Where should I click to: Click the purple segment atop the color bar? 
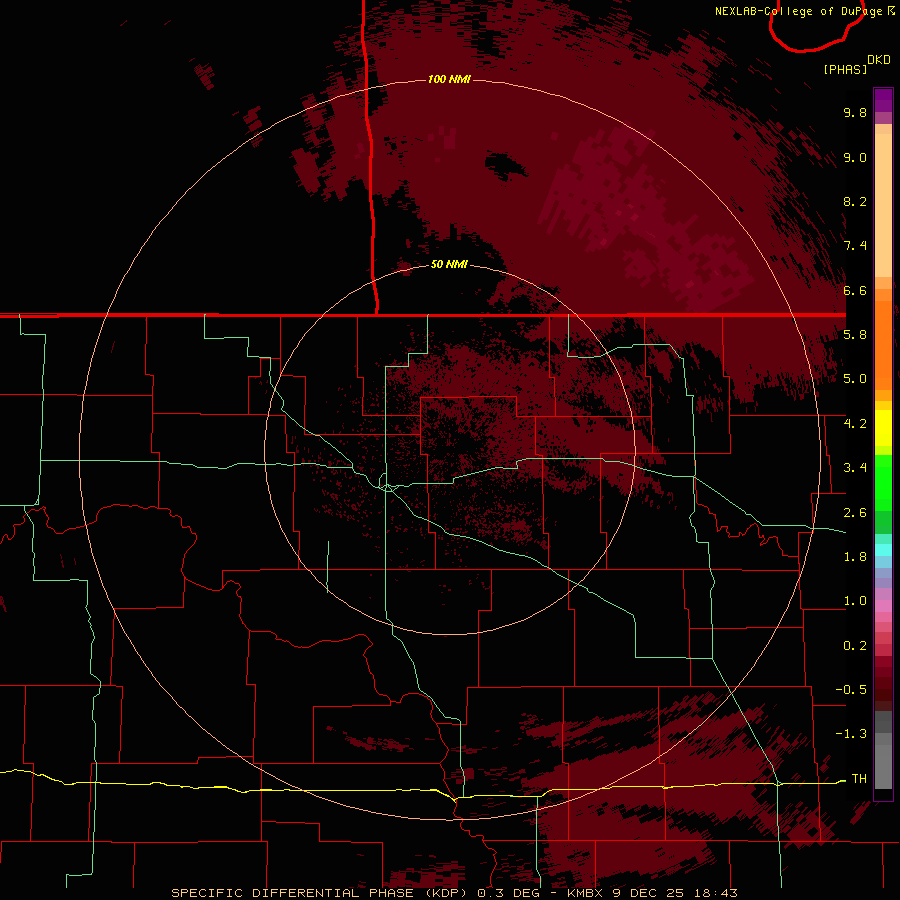pyautogui.click(x=883, y=100)
